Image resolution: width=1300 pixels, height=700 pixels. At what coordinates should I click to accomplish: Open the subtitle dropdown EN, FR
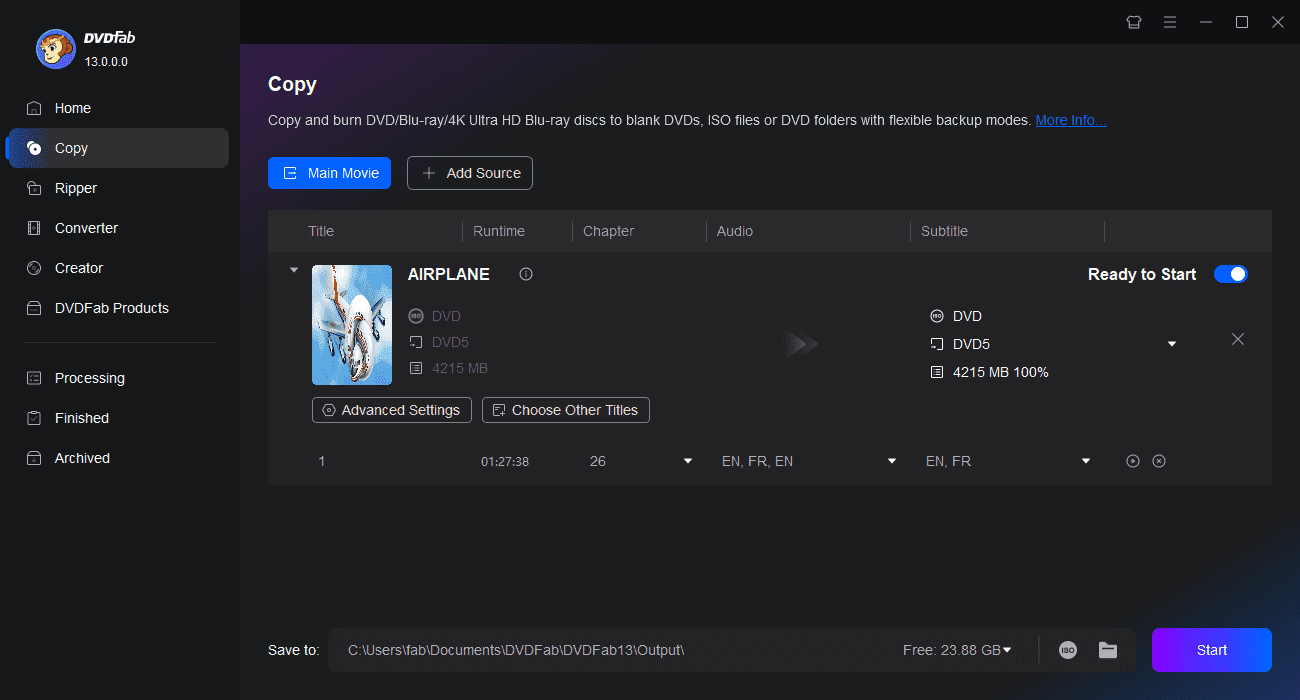1086,461
